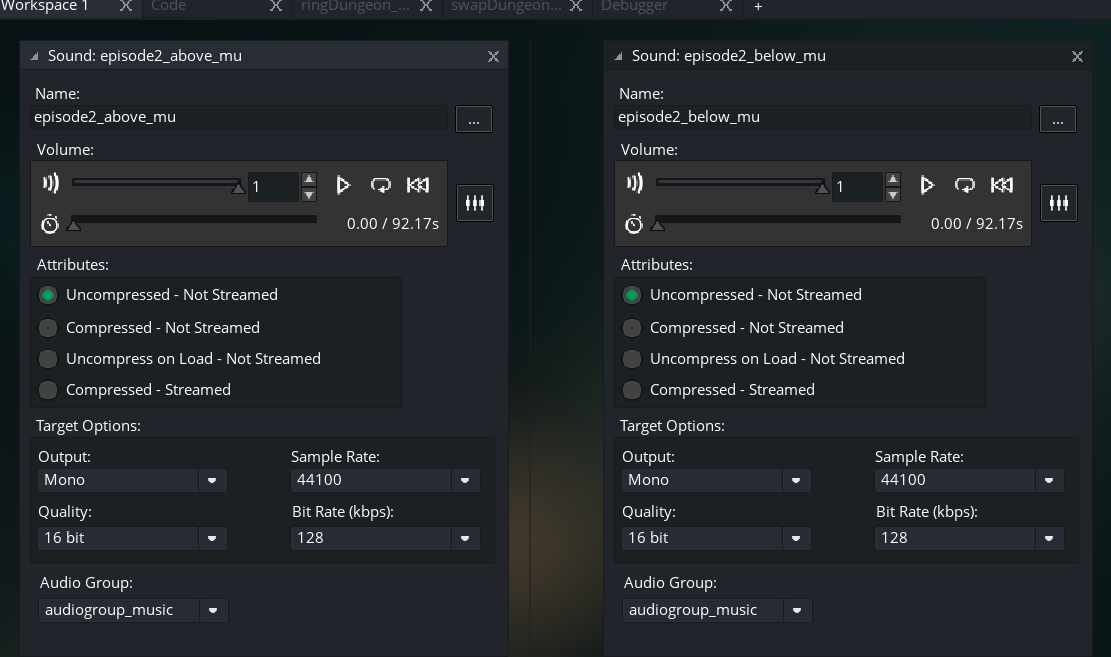Click the volume number field in episode2_below_mu
The height and width of the screenshot is (657, 1111).
point(857,187)
